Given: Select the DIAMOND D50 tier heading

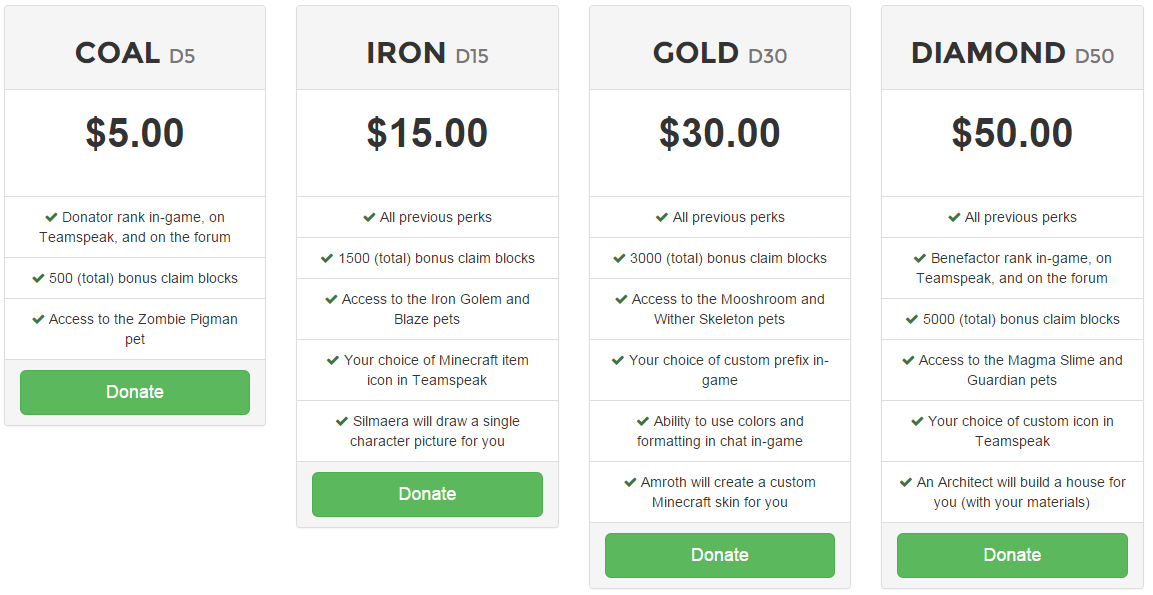Looking at the screenshot, I should (x=1012, y=53).
